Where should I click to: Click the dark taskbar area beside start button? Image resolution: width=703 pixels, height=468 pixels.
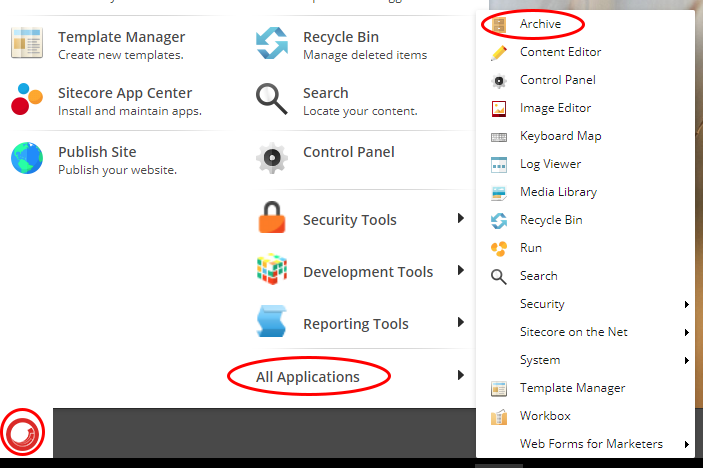tap(265, 433)
